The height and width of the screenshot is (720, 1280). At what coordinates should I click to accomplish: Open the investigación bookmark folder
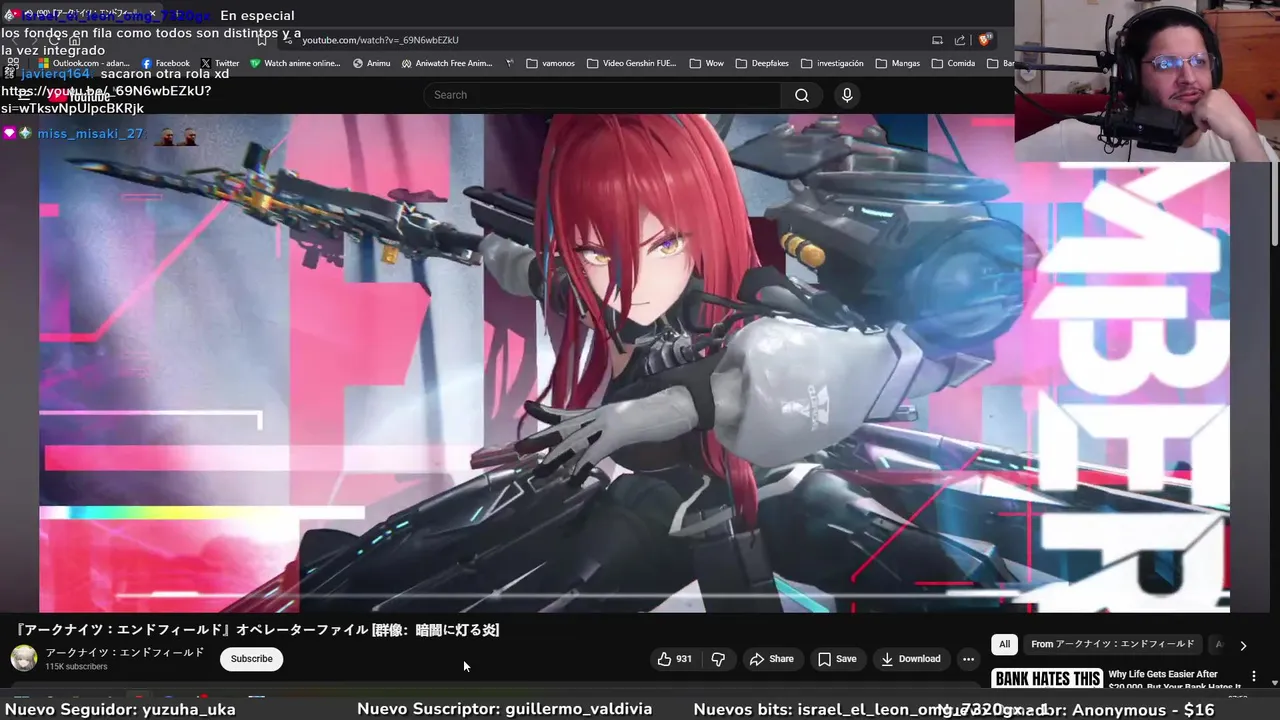point(832,63)
